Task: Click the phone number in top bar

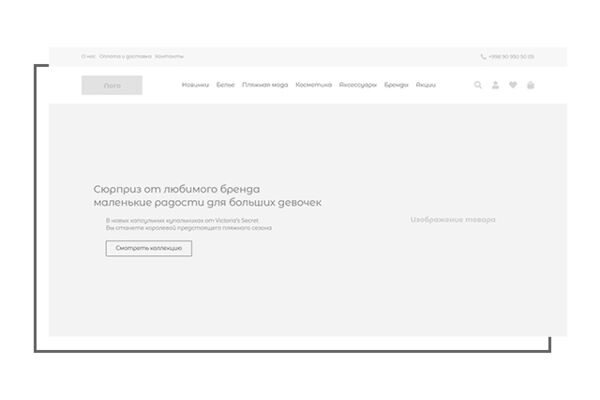Action: [511, 57]
